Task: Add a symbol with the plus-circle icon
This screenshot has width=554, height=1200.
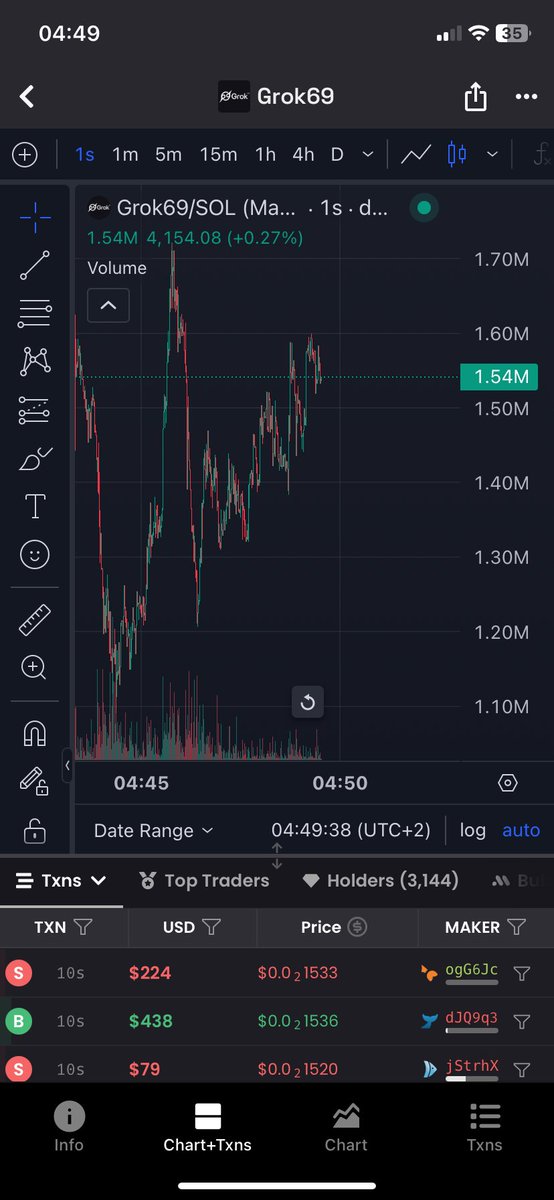Action: pos(24,155)
